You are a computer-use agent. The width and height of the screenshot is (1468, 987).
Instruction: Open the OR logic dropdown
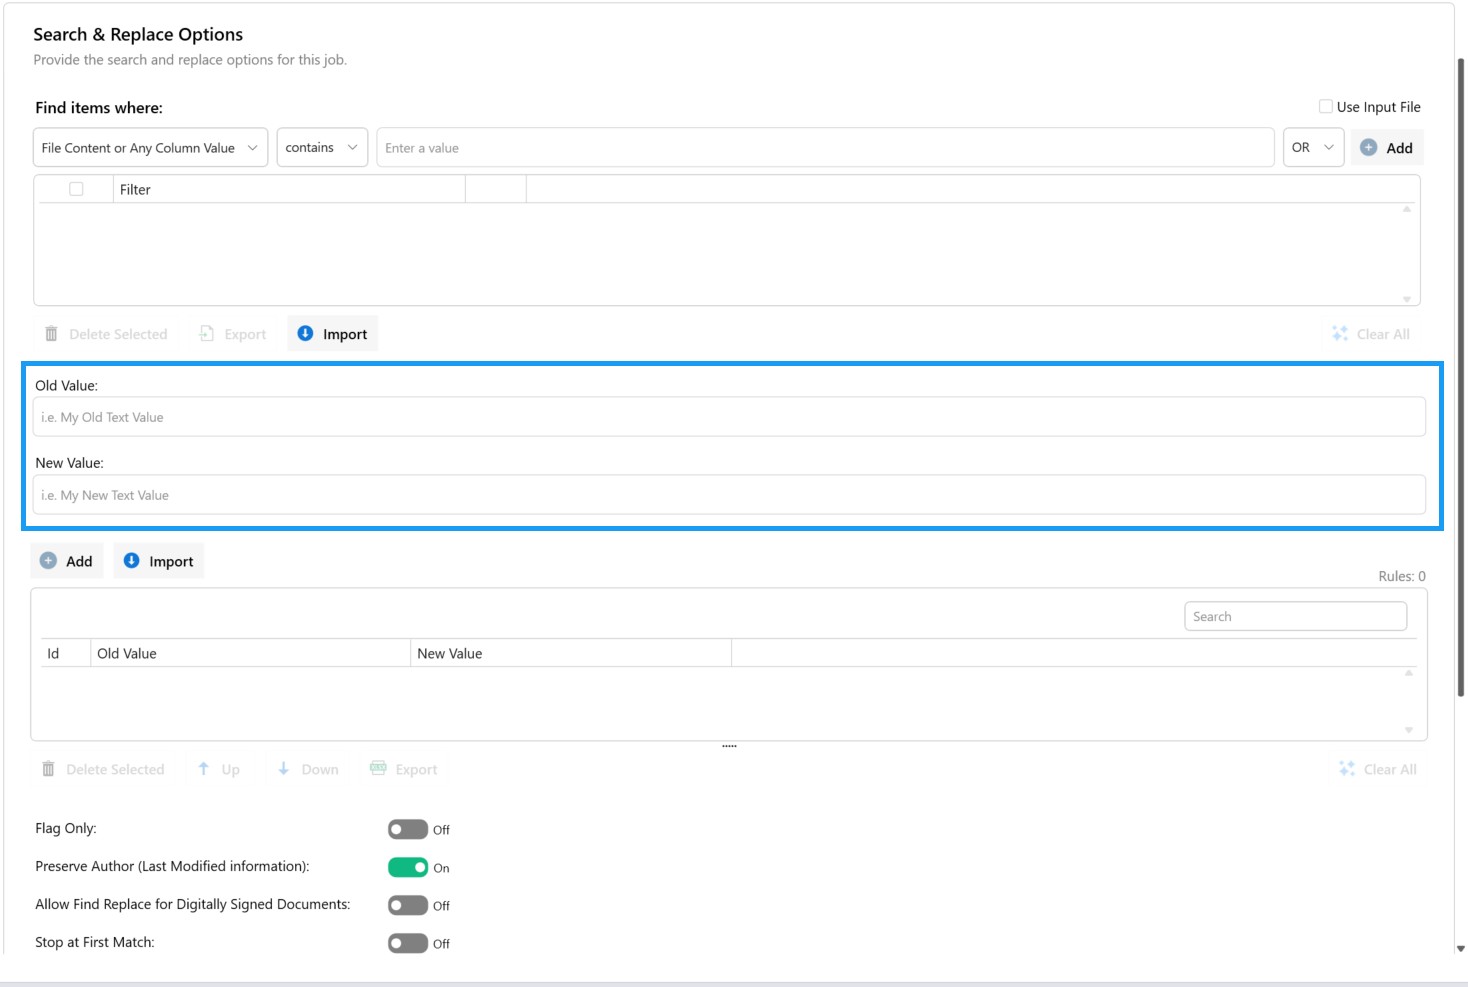point(1314,147)
